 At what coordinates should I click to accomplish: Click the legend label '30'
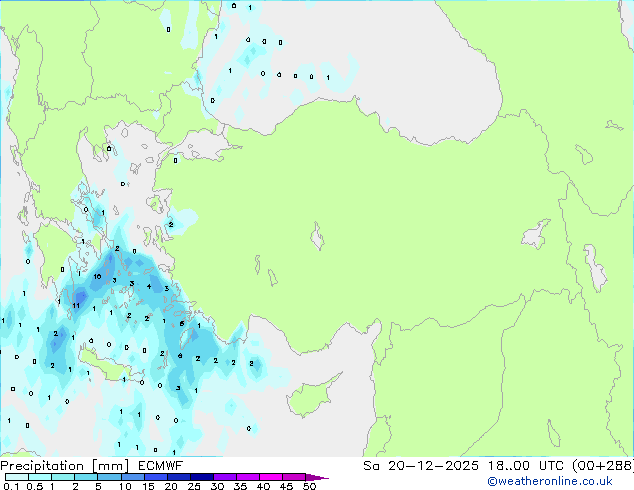click(x=217, y=486)
